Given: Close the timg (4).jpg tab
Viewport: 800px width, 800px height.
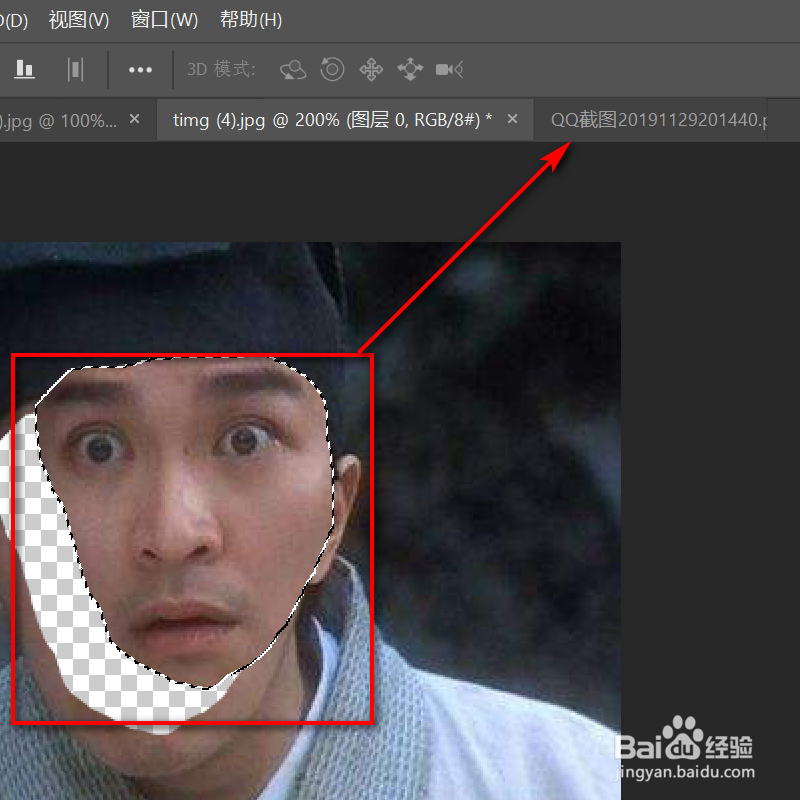Looking at the screenshot, I should [x=513, y=119].
